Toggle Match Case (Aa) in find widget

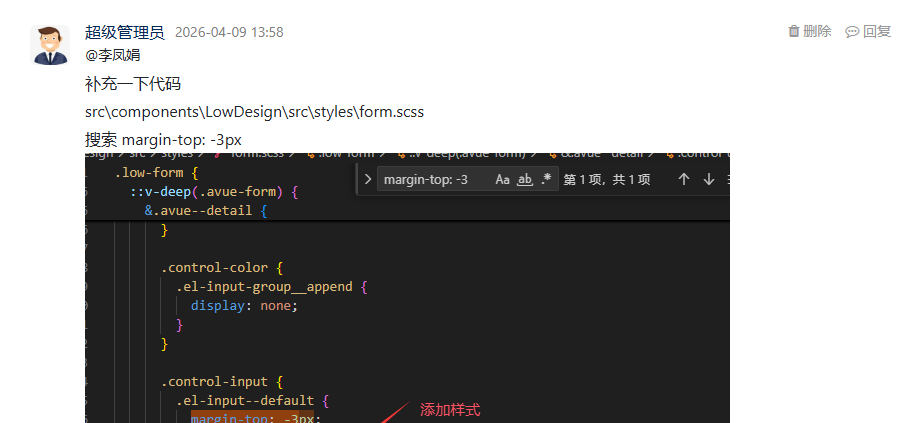pos(503,179)
